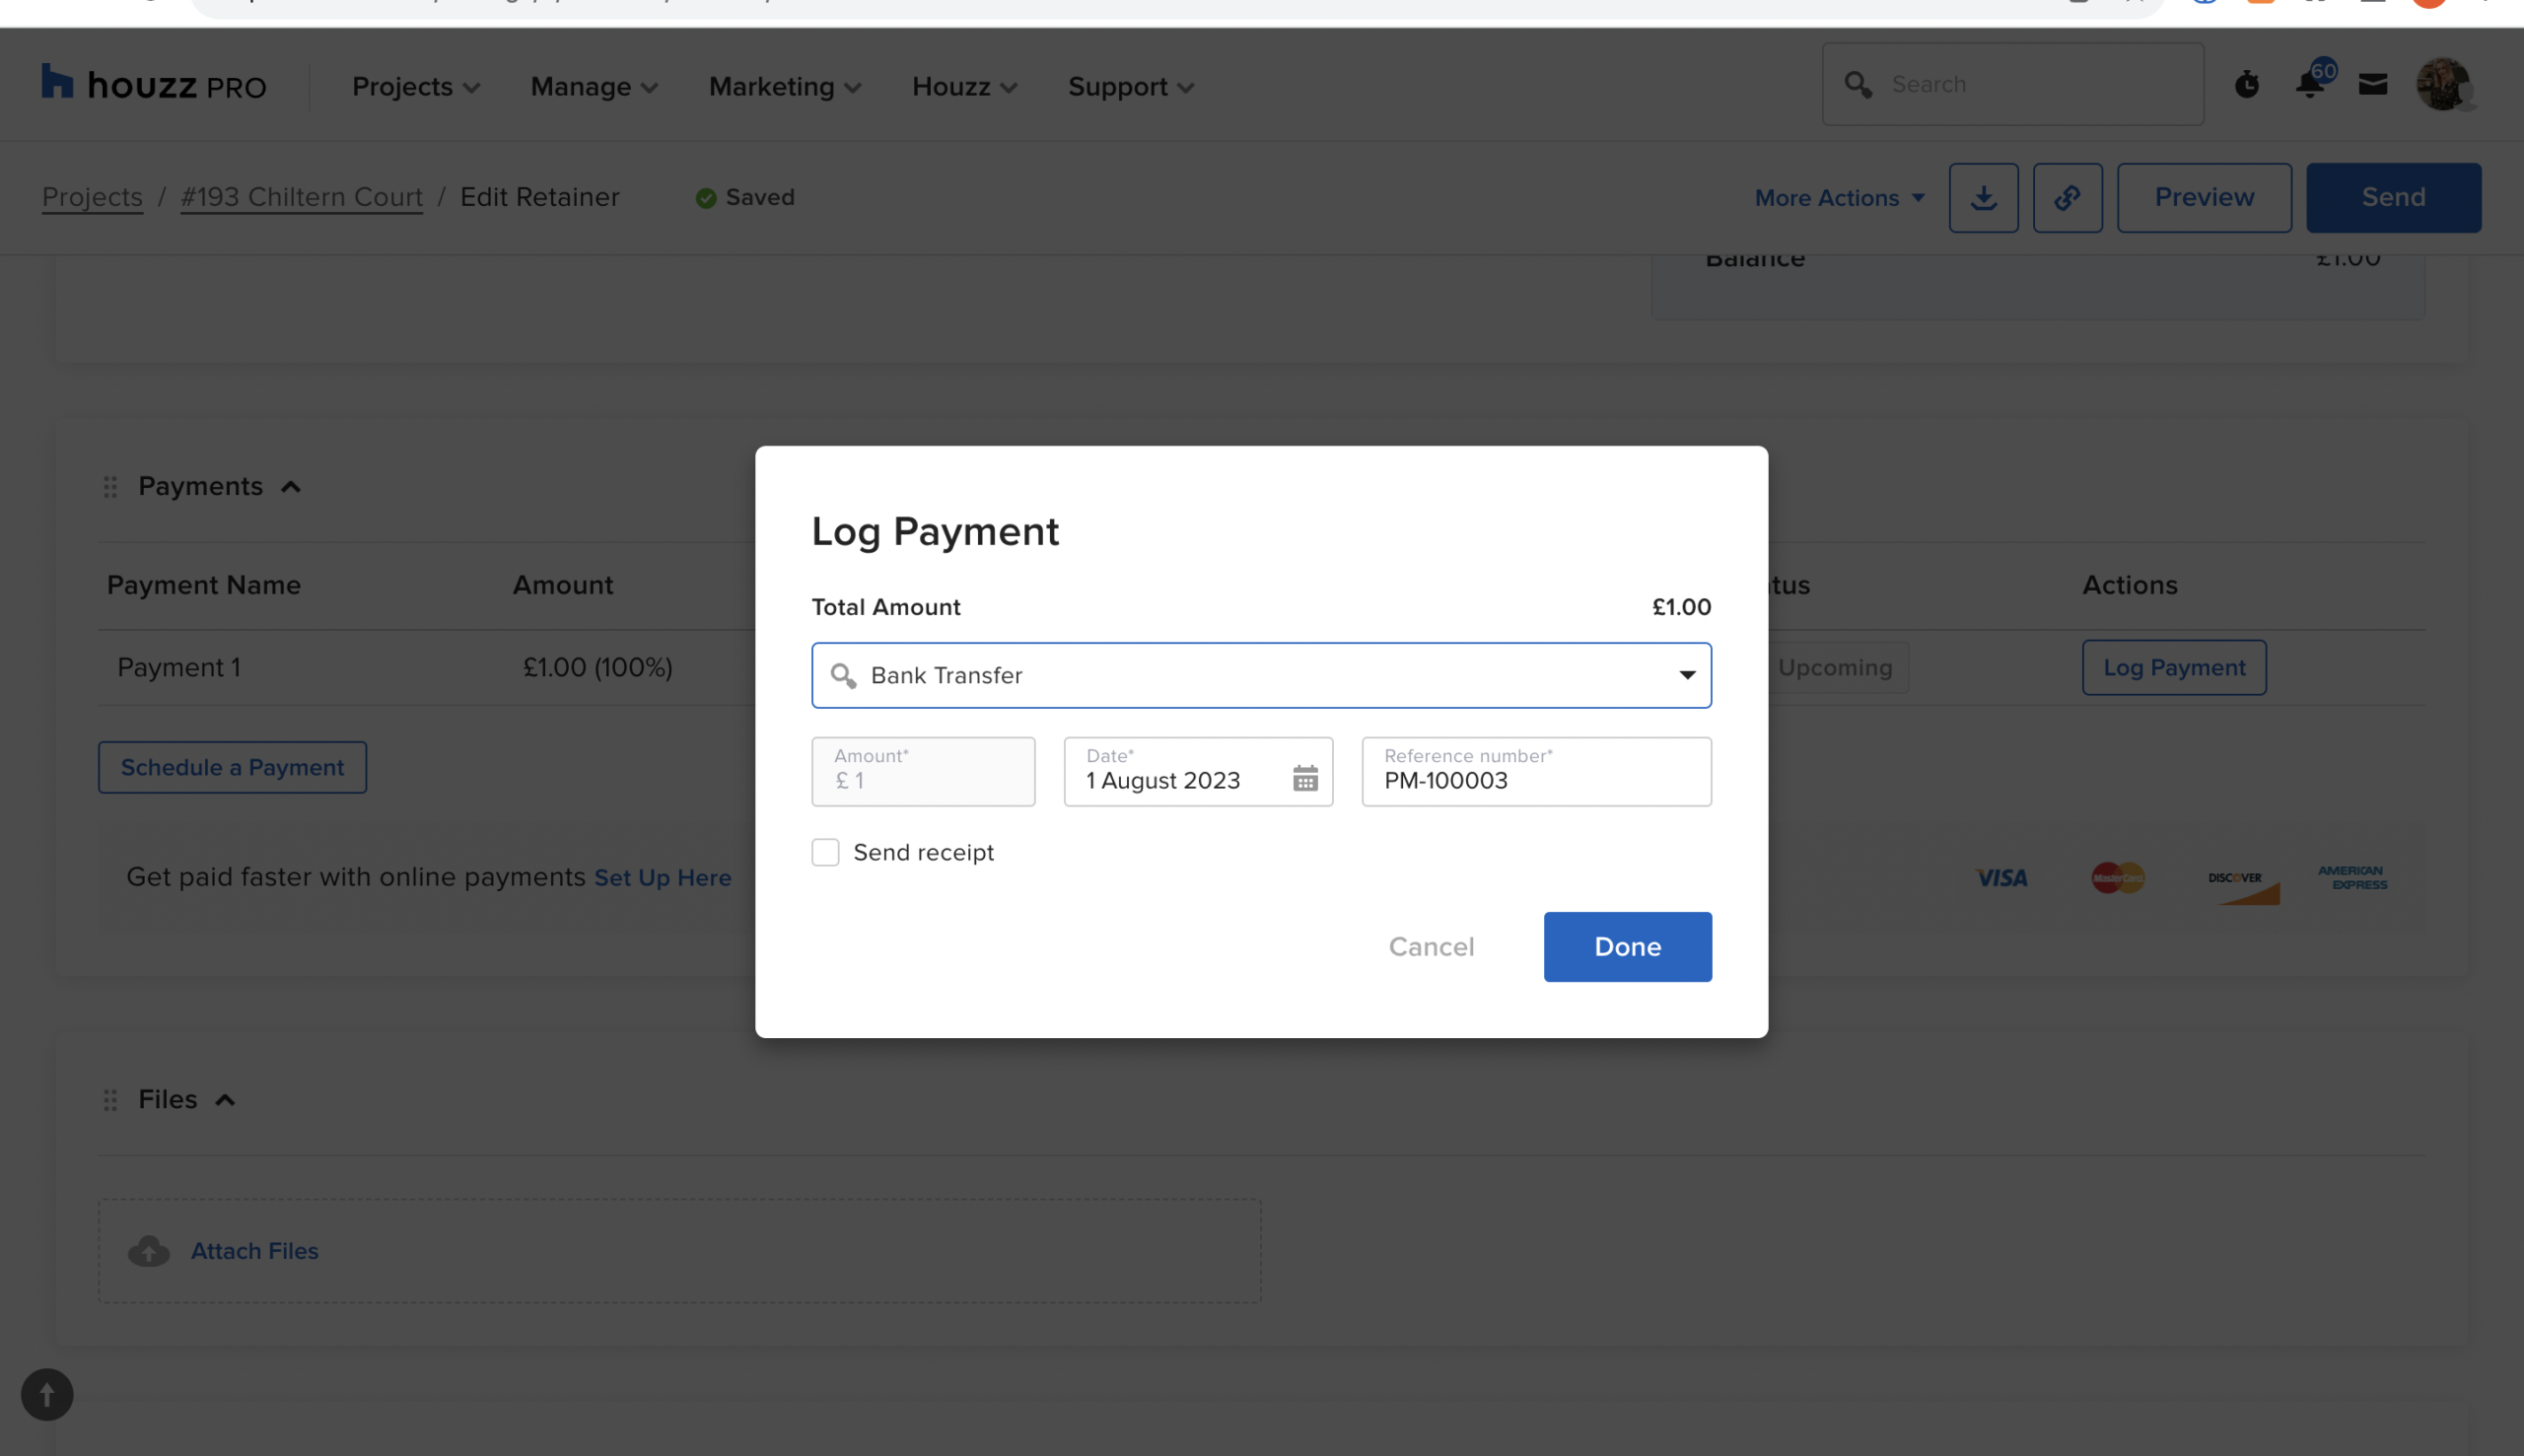
Task: Click the scroll-to-top arrow button
Action: click(x=47, y=1394)
